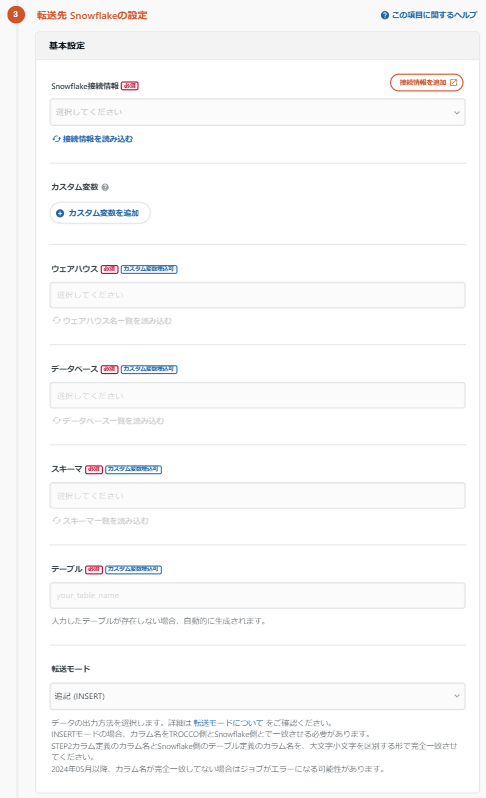Click the question mark icon next to カスタム変数
Viewport: 486px width, 798px height.
(105, 187)
